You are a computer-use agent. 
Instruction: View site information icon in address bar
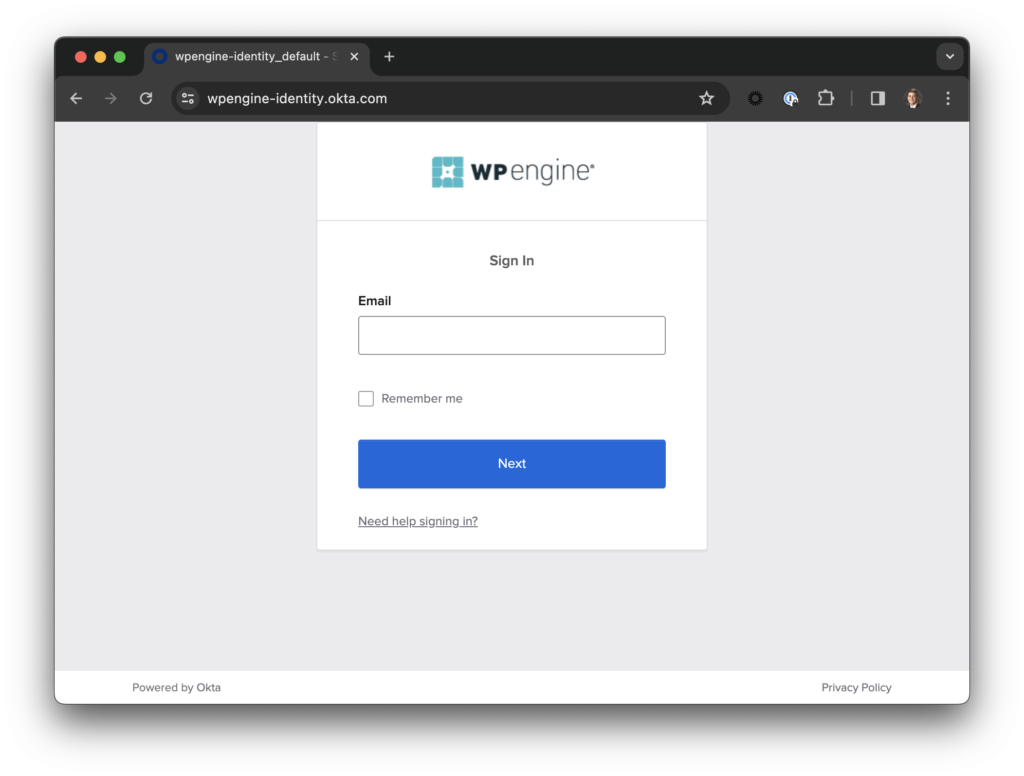coord(188,99)
